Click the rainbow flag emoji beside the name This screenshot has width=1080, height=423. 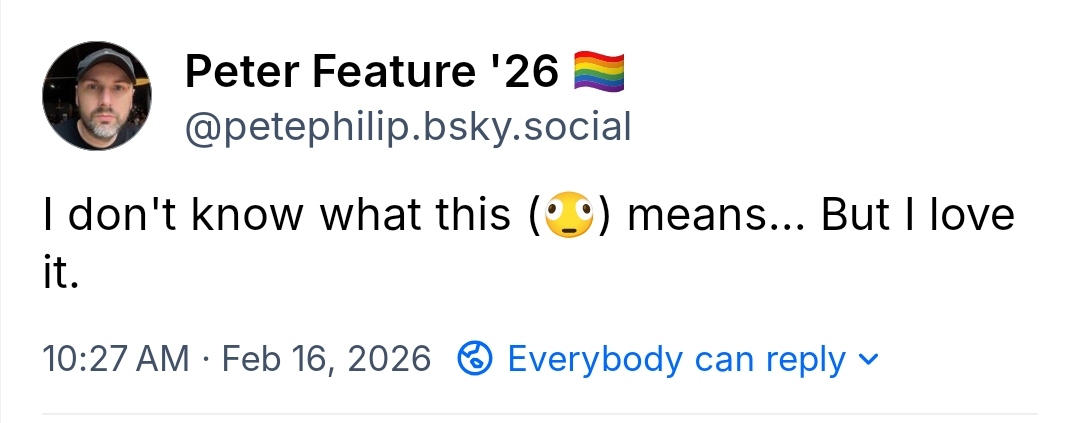[x=599, y=71]
